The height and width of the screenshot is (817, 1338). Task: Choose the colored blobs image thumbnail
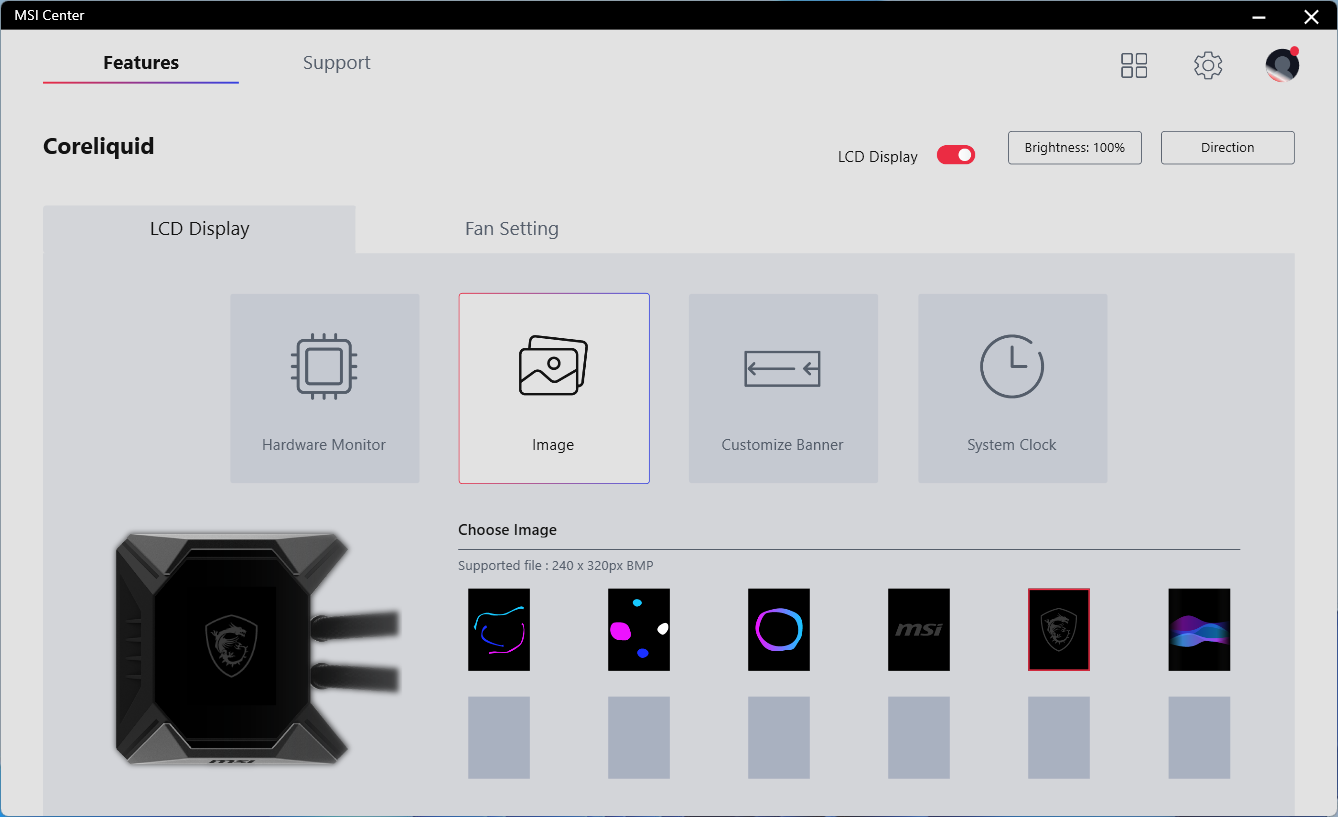coord(639,629)
